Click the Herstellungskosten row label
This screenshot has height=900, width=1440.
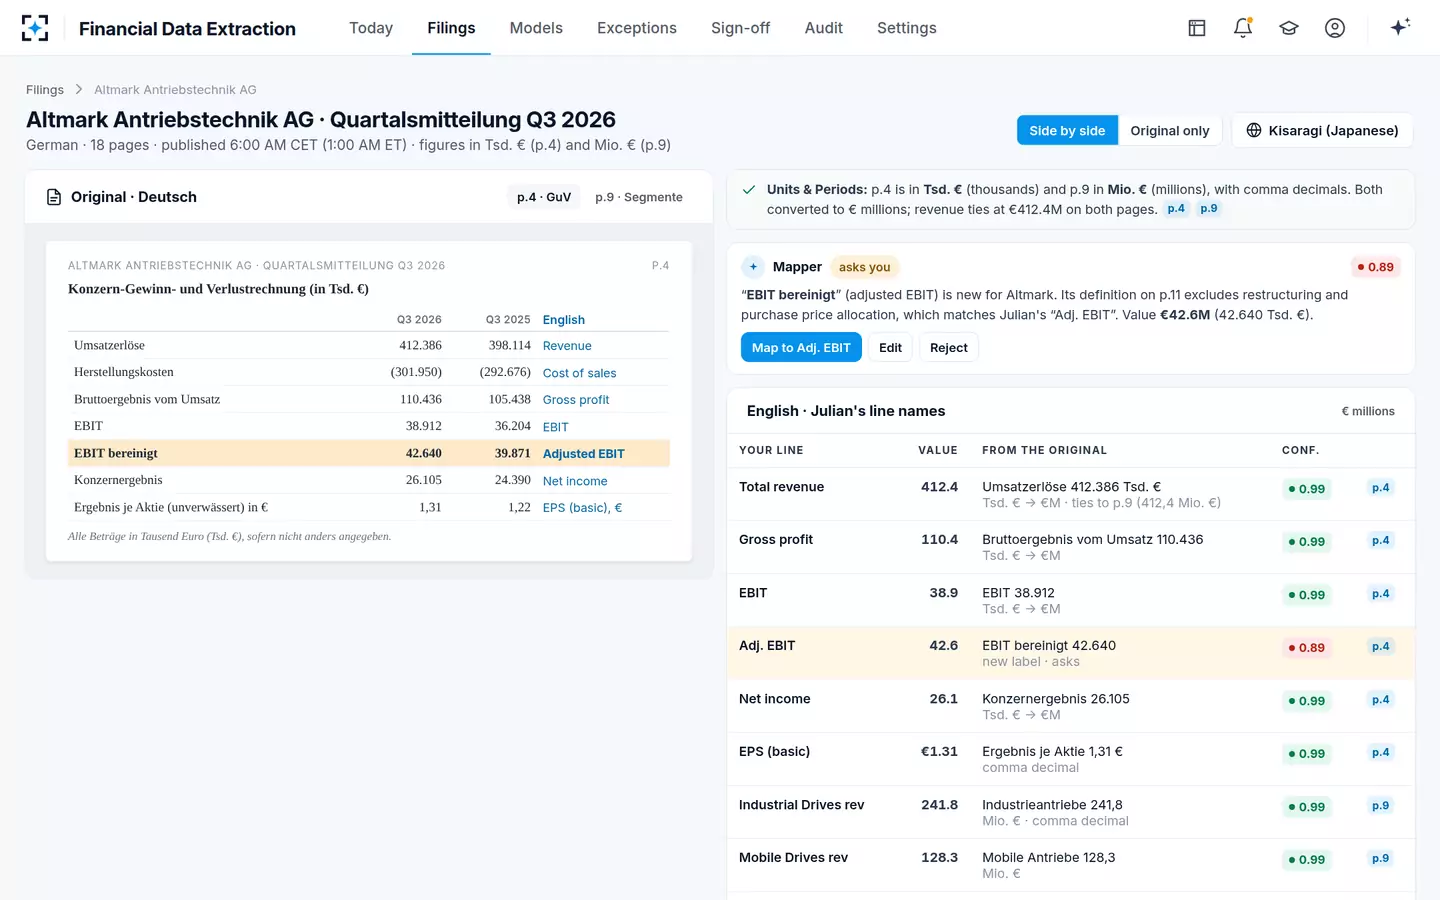[x=124, y=372]
